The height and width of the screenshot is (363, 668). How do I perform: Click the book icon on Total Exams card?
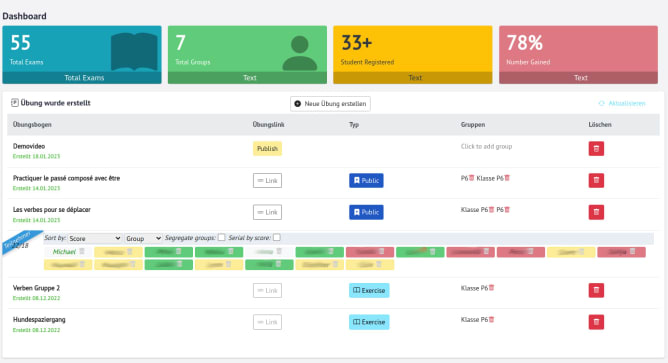tap(134, 51)
